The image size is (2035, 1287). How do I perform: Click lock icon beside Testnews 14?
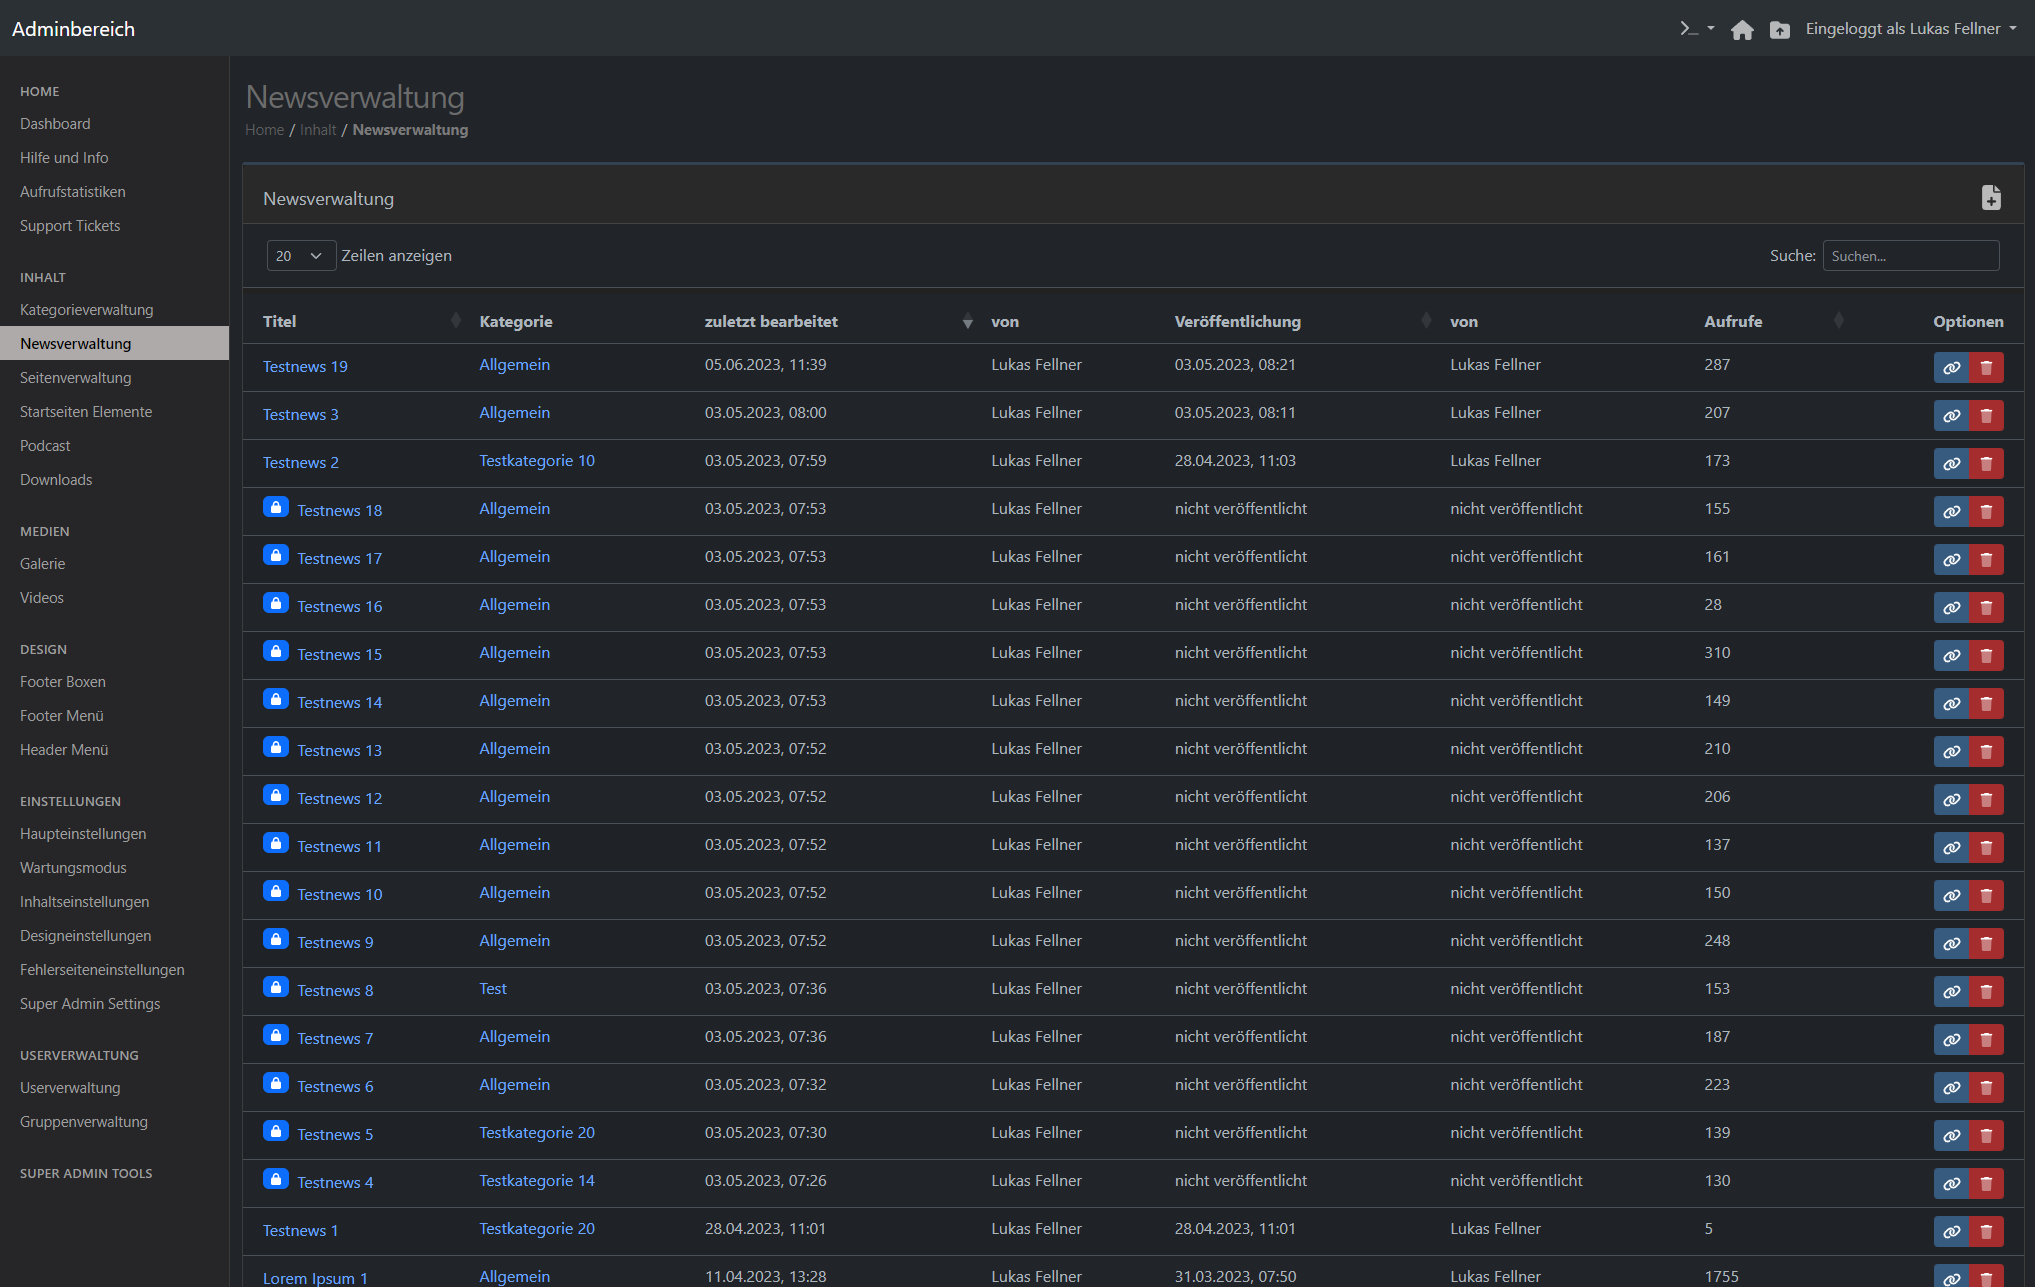click(x=276, y=699)
